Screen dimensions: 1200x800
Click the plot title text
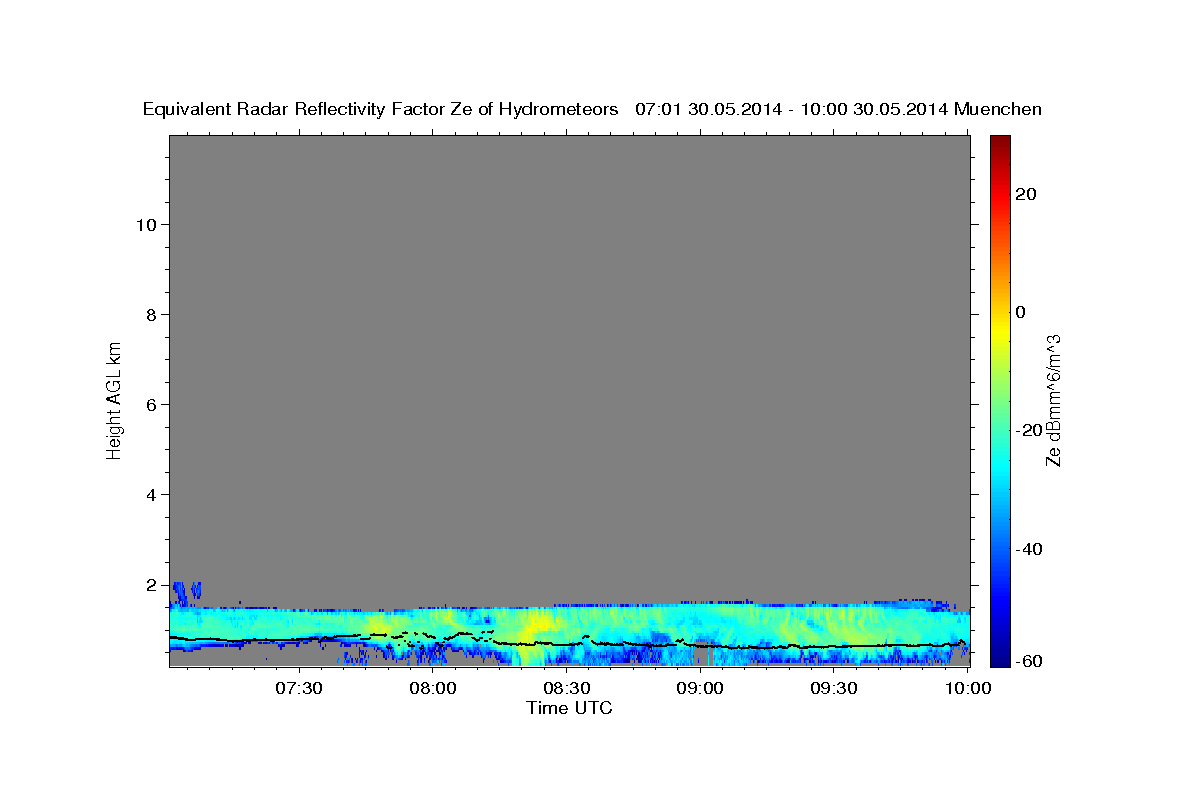[x=592, y=109]
